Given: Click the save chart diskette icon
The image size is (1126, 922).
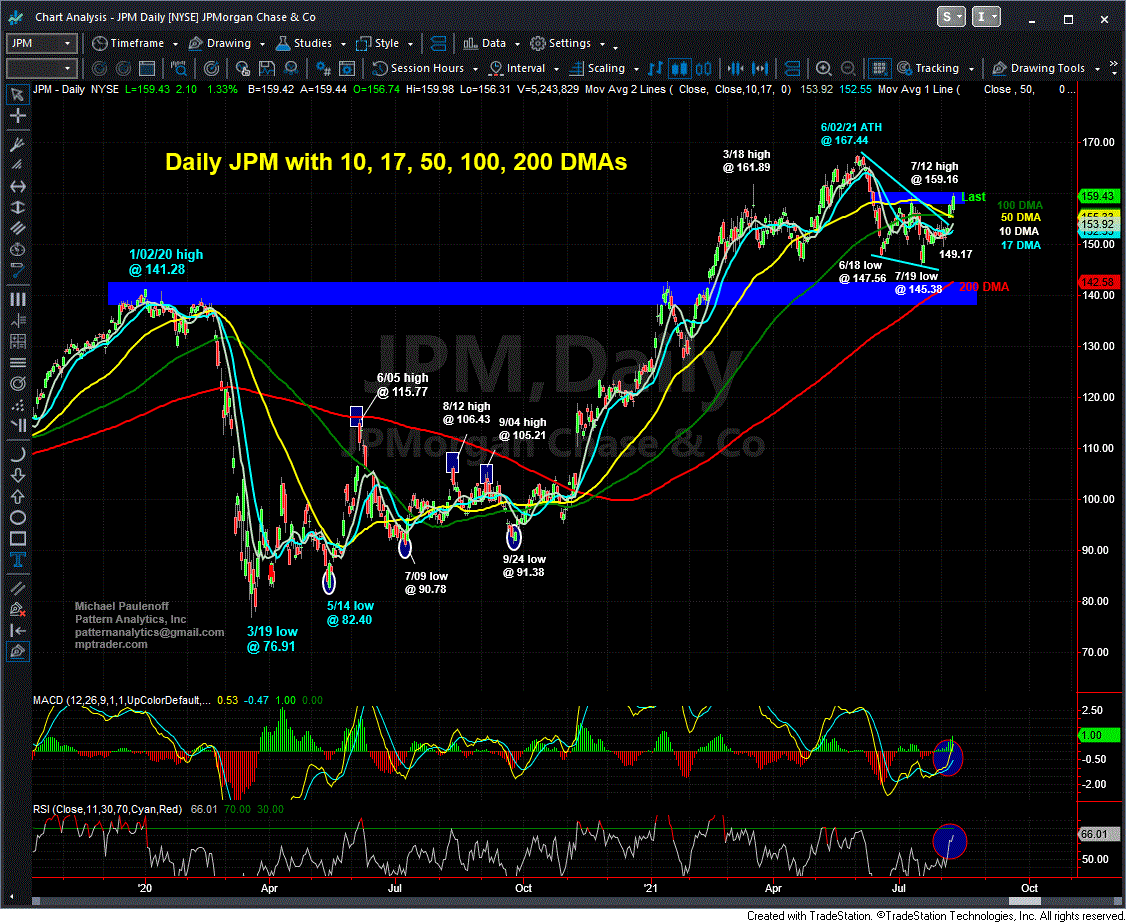Looking at the screenshot, I should (266, 68).
